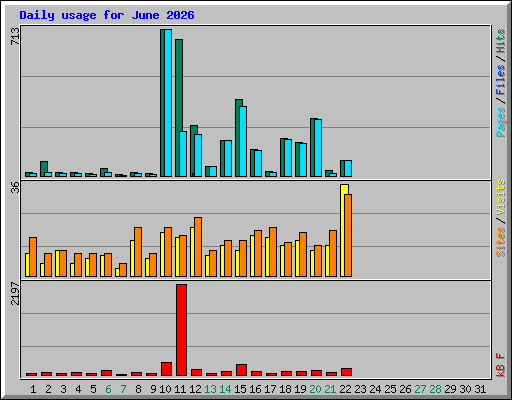Select the tall red KB bar for day 11
This screenshot has height=400, width=512.
click(x=181, y=330)
